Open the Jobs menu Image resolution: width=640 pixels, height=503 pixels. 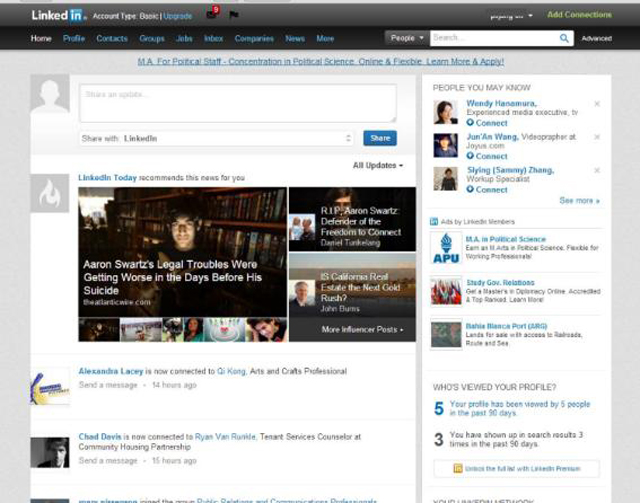pyautogui.click(x=184, y=38)
